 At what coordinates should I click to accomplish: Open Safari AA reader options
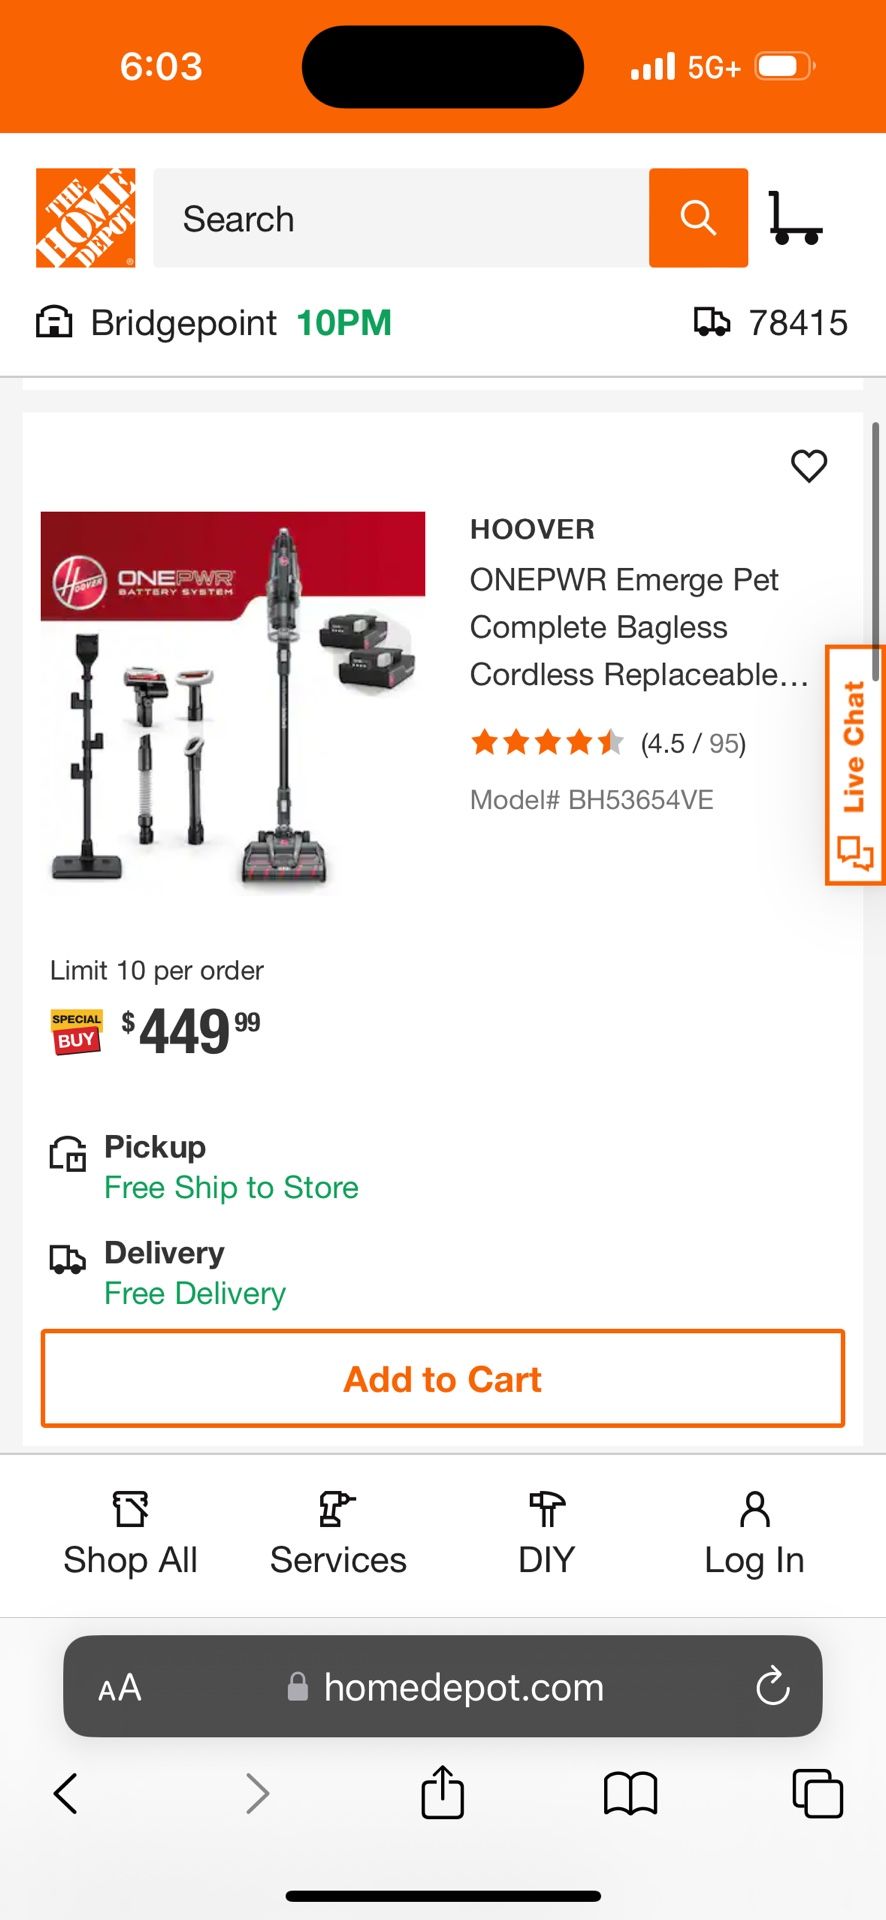pos(120,1688)
